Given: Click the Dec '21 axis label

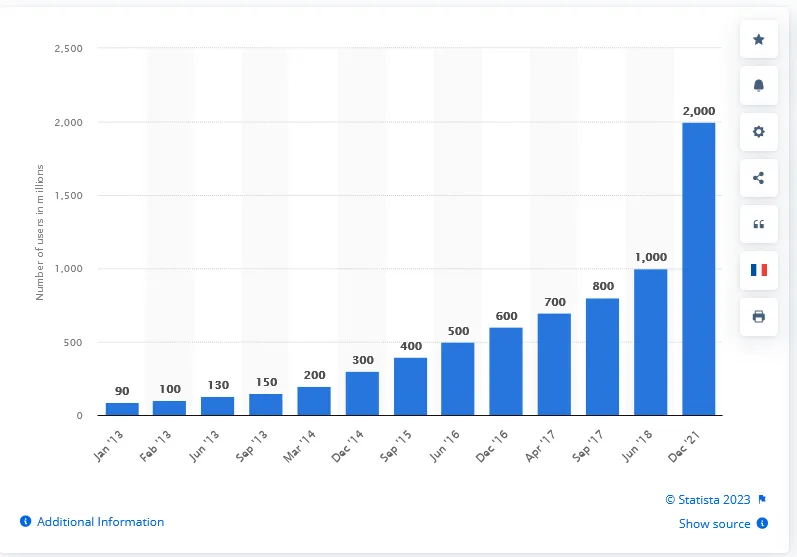Looking at the screenshot, I should (x=684, y=446).
